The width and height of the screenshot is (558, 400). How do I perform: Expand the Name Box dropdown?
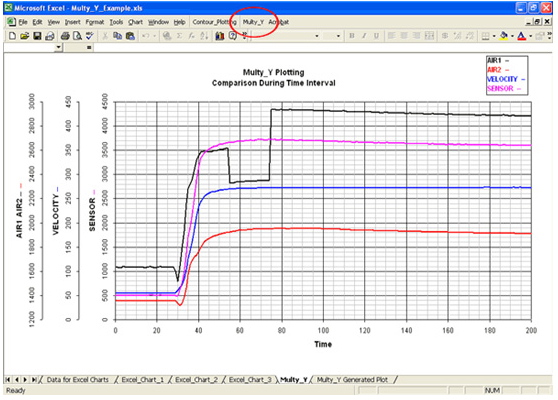[x=59, y=47]
